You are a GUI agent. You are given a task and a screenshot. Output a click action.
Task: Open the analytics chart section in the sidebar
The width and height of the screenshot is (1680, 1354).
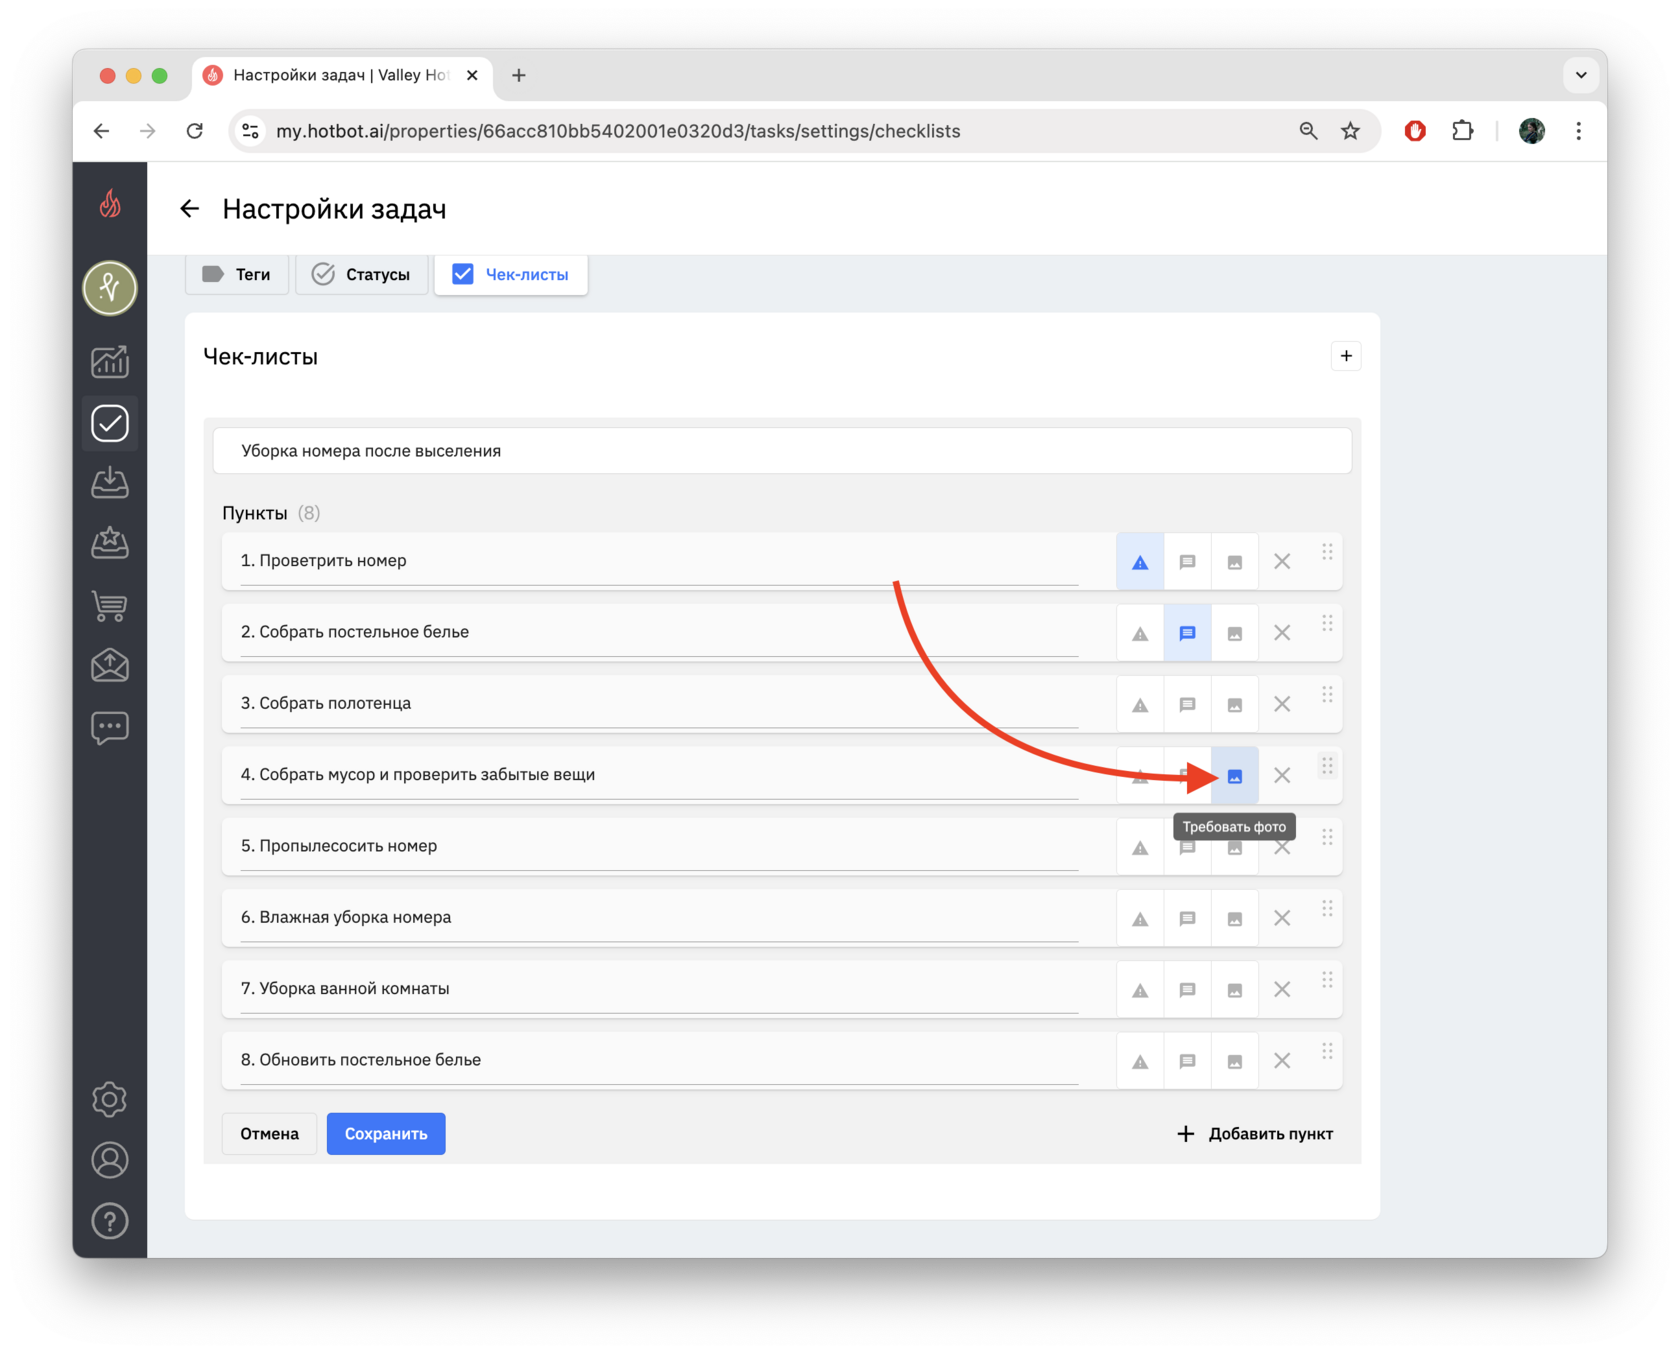110,362
